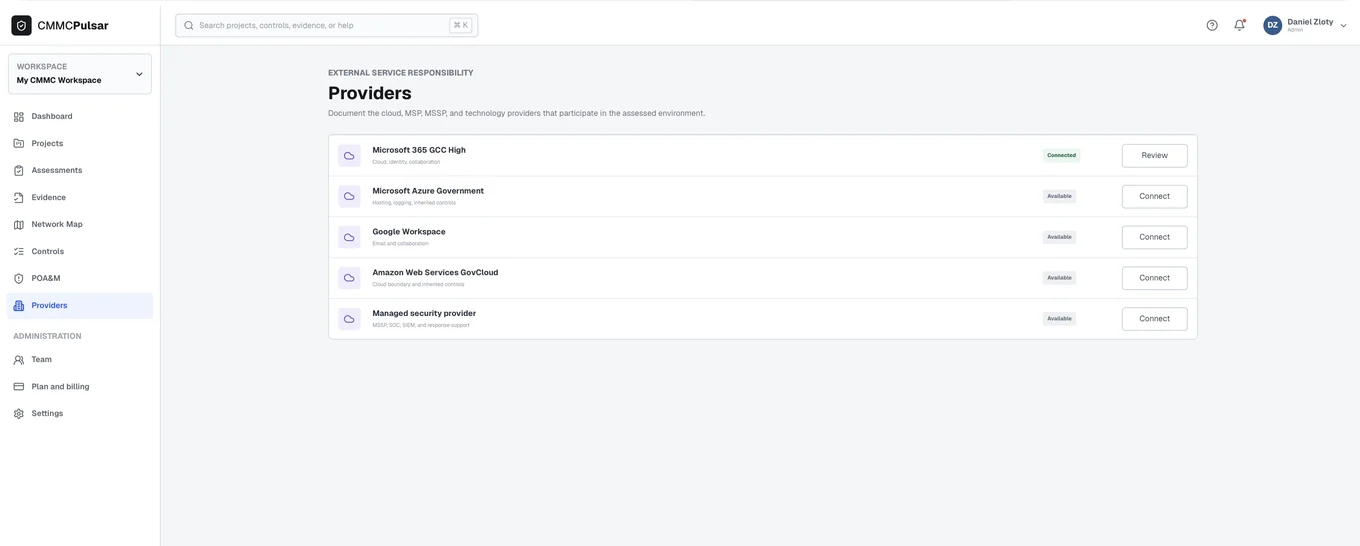This screenshot has width=1360, height=546.
Task: Click the Providers building icon
Action: tap(19, 306)
